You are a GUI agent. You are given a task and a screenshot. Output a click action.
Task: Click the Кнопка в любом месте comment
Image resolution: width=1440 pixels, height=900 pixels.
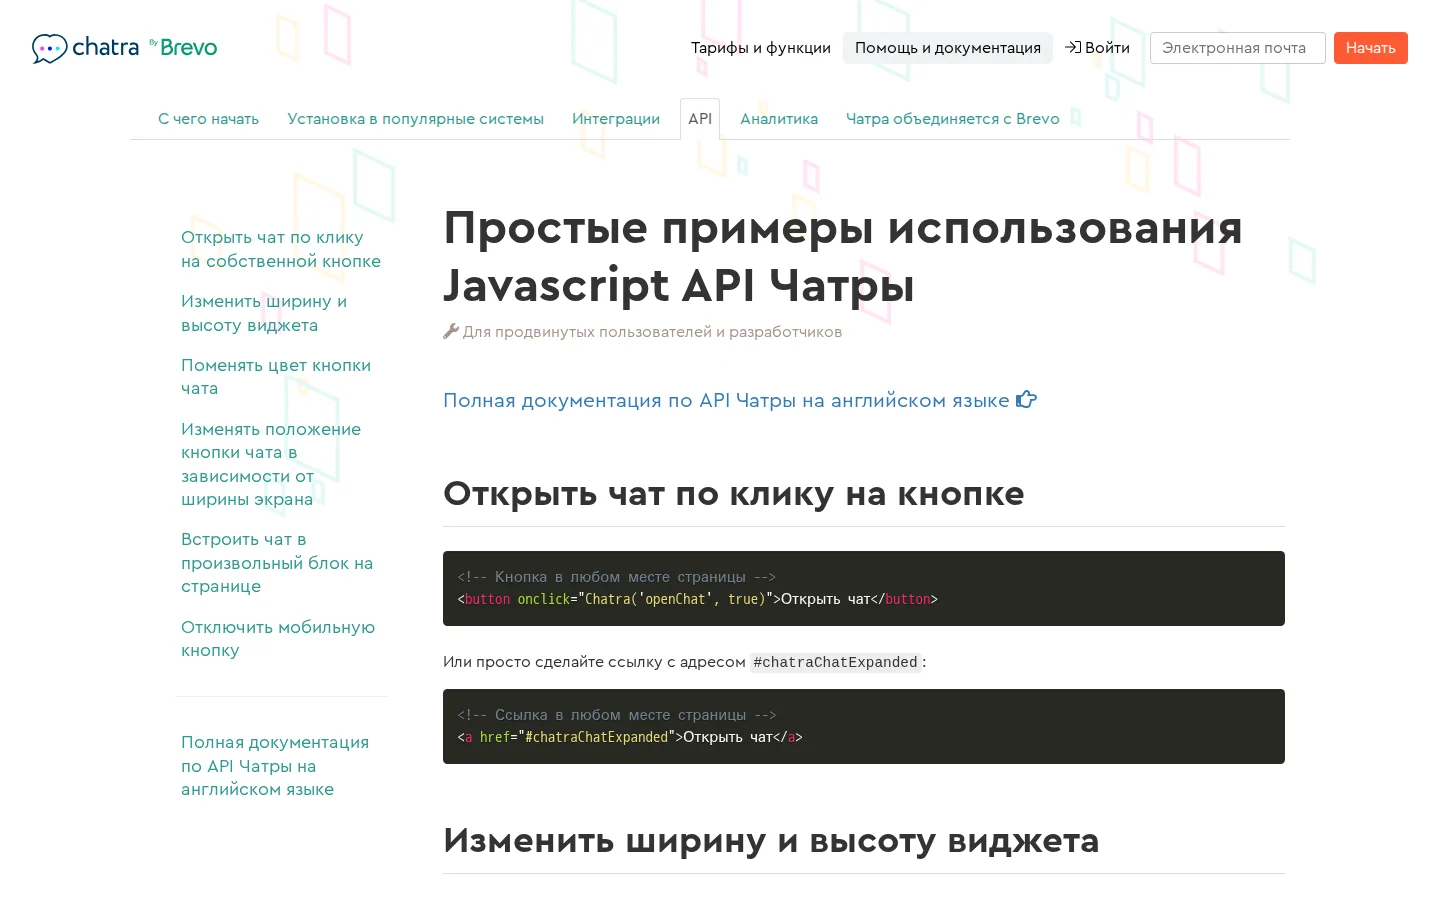pyautogui.click(x=616, y=577)
